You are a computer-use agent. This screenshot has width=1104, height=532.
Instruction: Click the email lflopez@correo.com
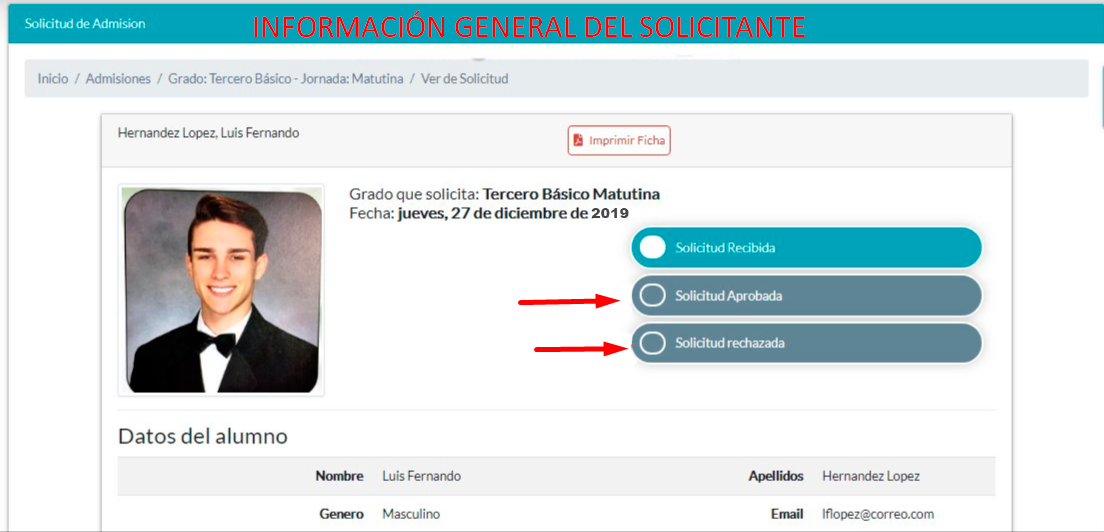pos(878,514)
